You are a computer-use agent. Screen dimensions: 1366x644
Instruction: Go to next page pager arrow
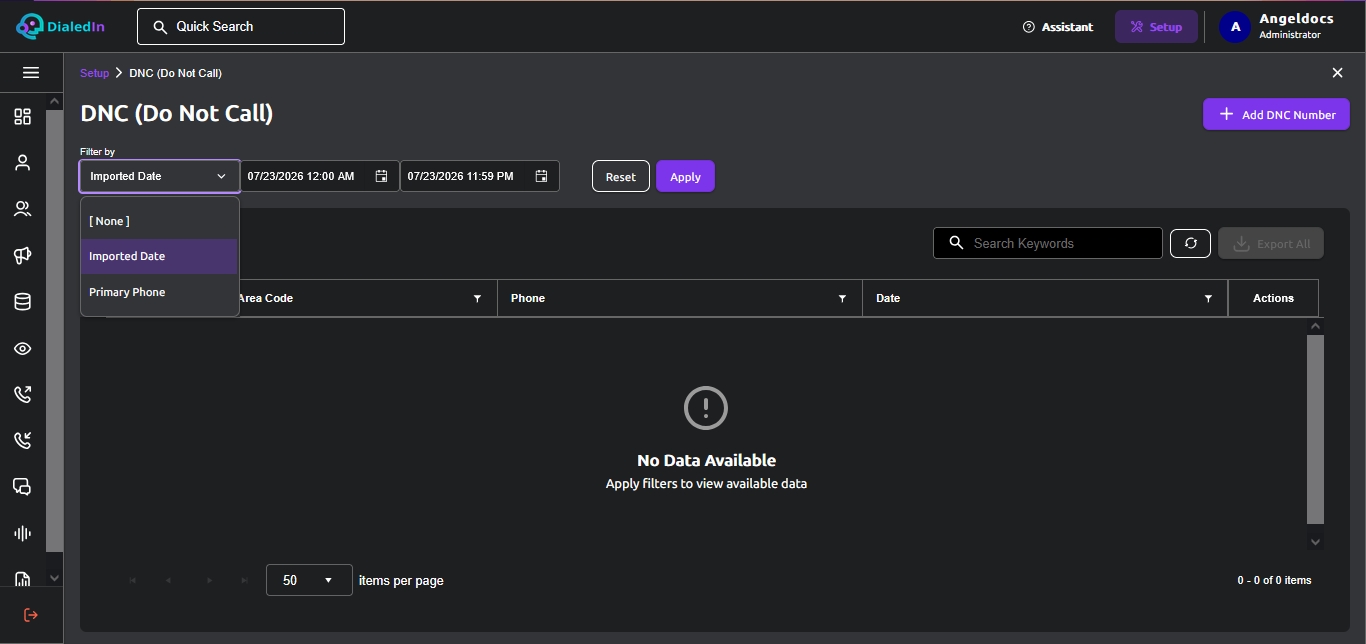pyautogui.click(x=209, y=580)
